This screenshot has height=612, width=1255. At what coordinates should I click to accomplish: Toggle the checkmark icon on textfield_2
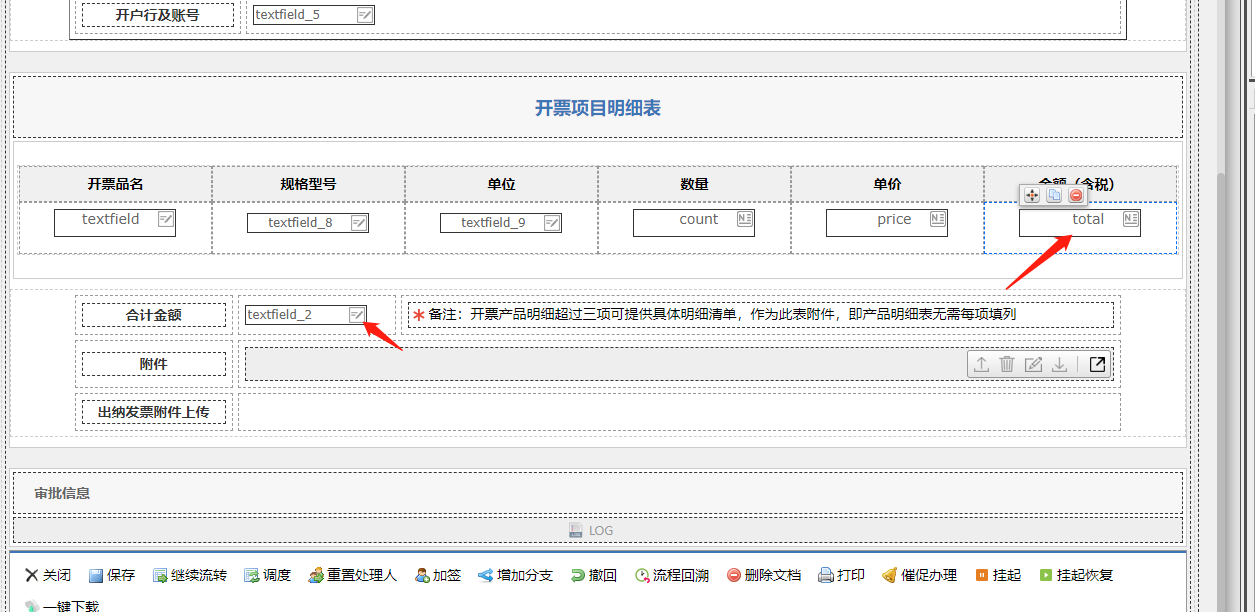357,314
